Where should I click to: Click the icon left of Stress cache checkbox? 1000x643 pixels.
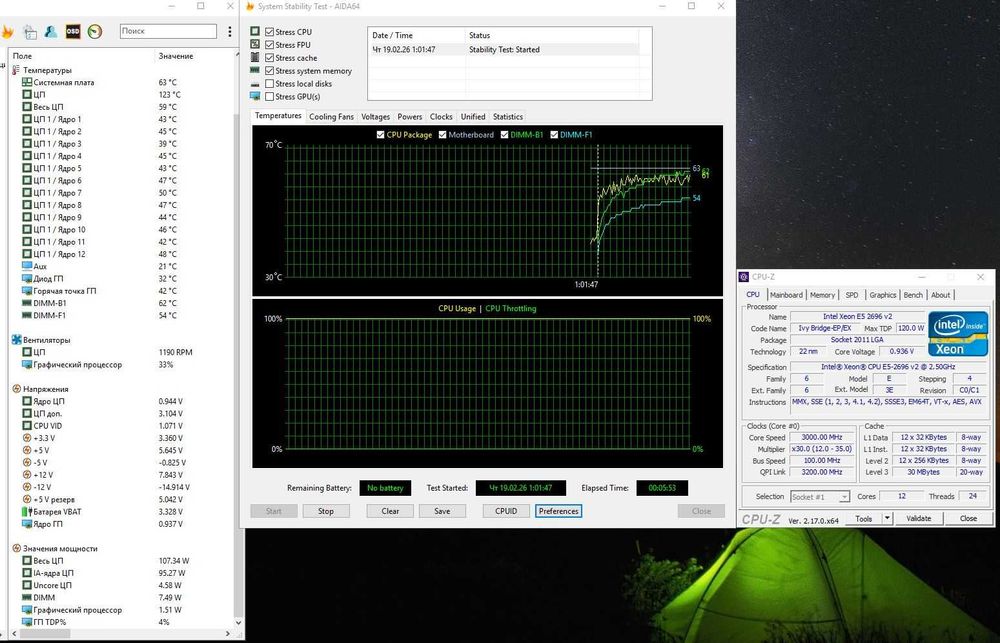255,57
